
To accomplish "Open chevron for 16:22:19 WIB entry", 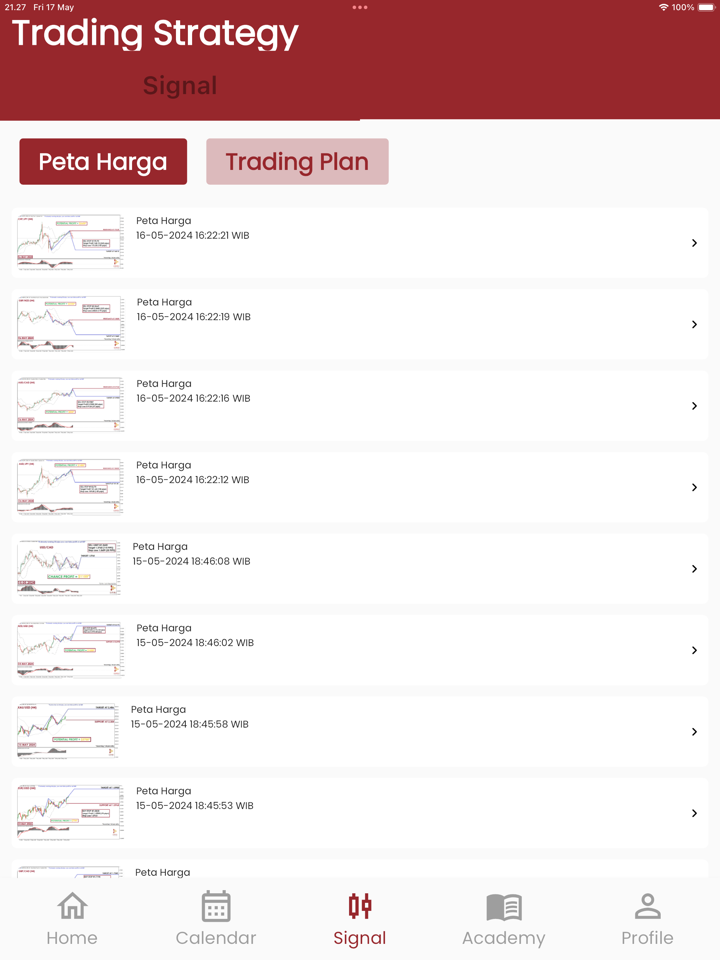I will [x=694, y=325].
